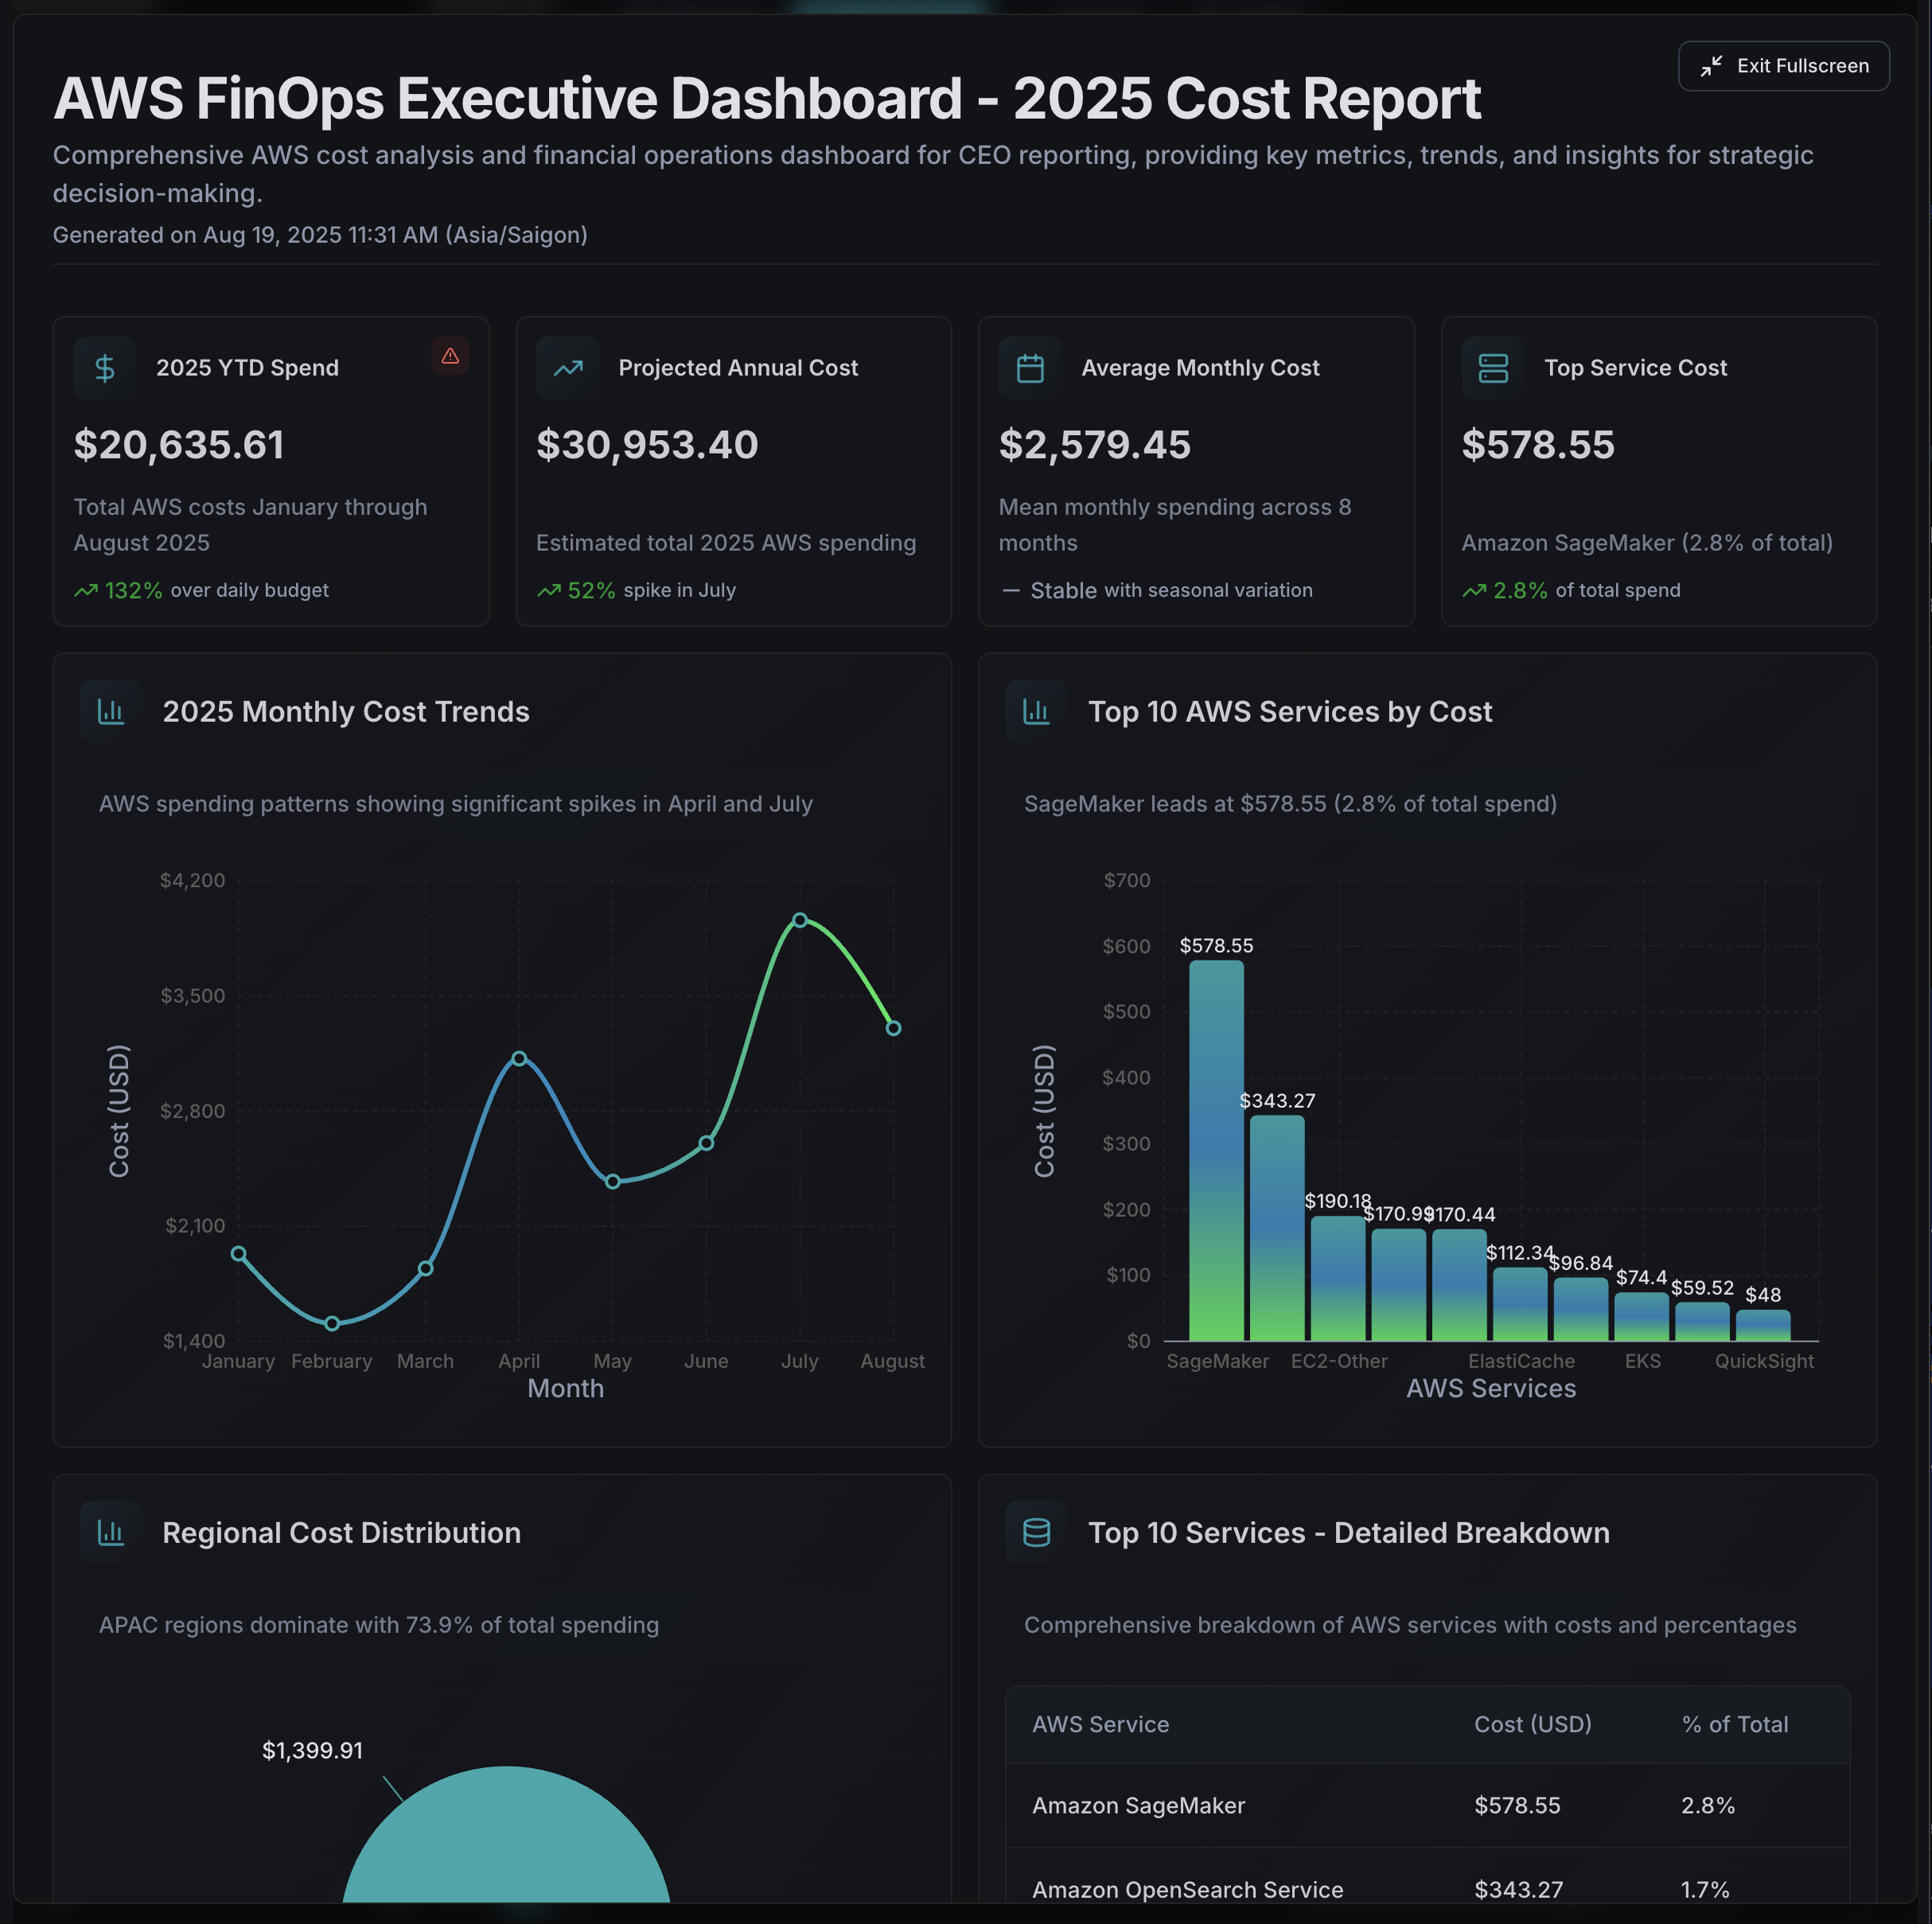
Task: Click the server icon beside Top Service Cost
Action: [x=1493, y=368]
